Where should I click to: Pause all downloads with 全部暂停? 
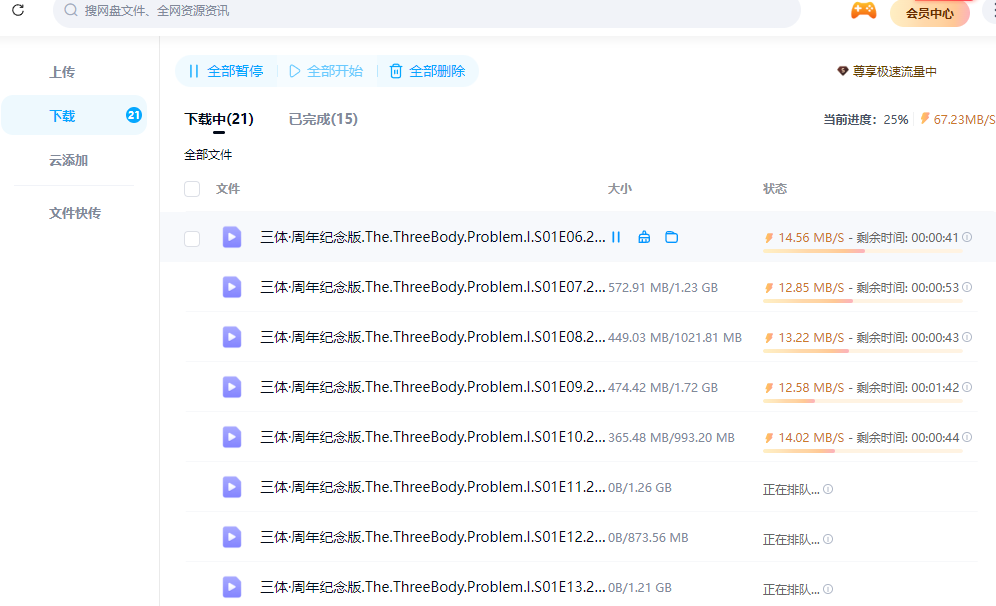pyautogui.click(x=226, y=71)
